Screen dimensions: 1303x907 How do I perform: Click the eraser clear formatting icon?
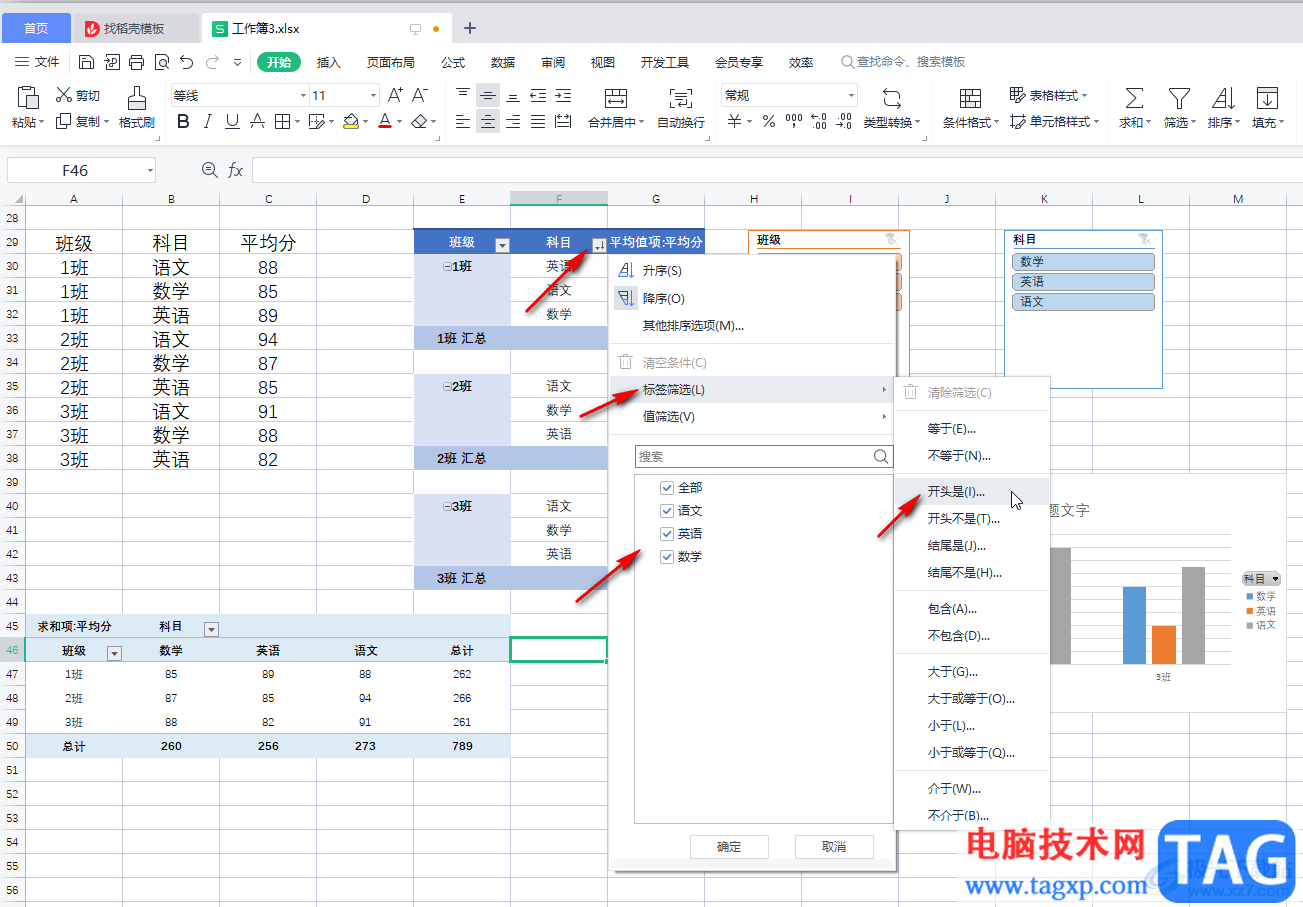[x=419, y=122]
